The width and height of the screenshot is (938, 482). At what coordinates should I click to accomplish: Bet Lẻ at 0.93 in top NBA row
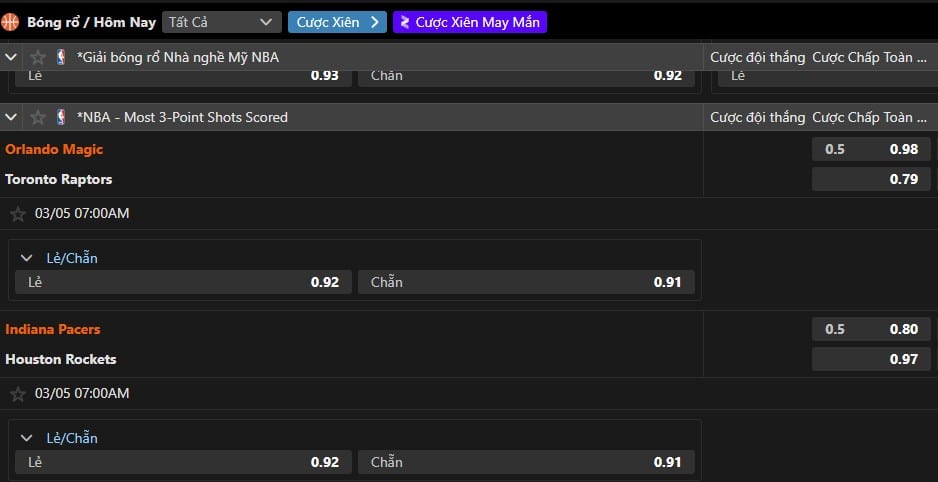(183, 78)
